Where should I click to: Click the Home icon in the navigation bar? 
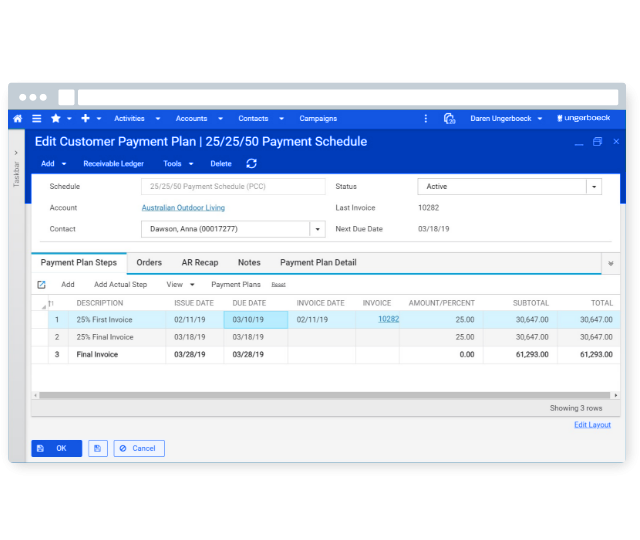click(x=18, y=118)
